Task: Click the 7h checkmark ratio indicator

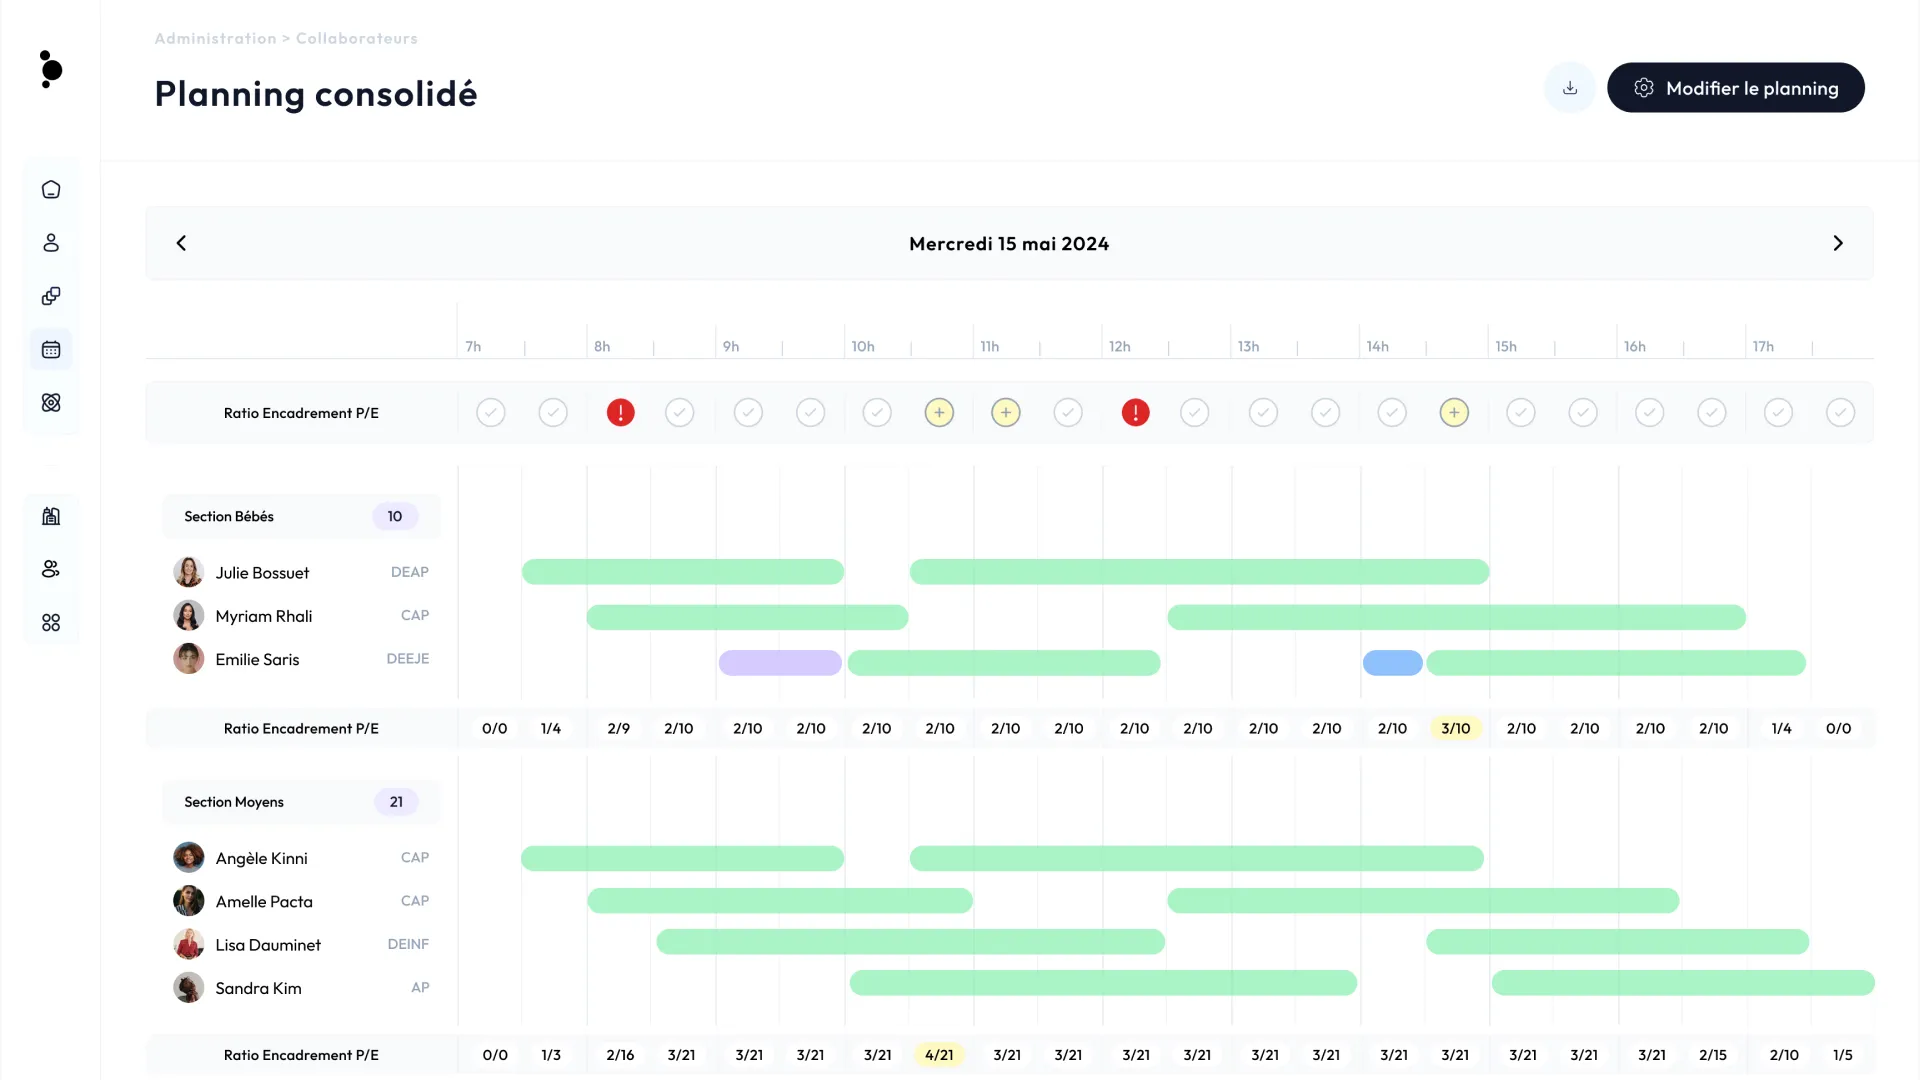Action: 490,412
